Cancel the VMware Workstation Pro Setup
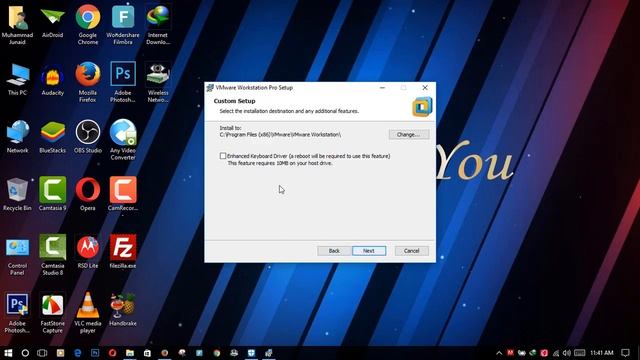Viewport: 640px width, 360px height. coord(411,251)
